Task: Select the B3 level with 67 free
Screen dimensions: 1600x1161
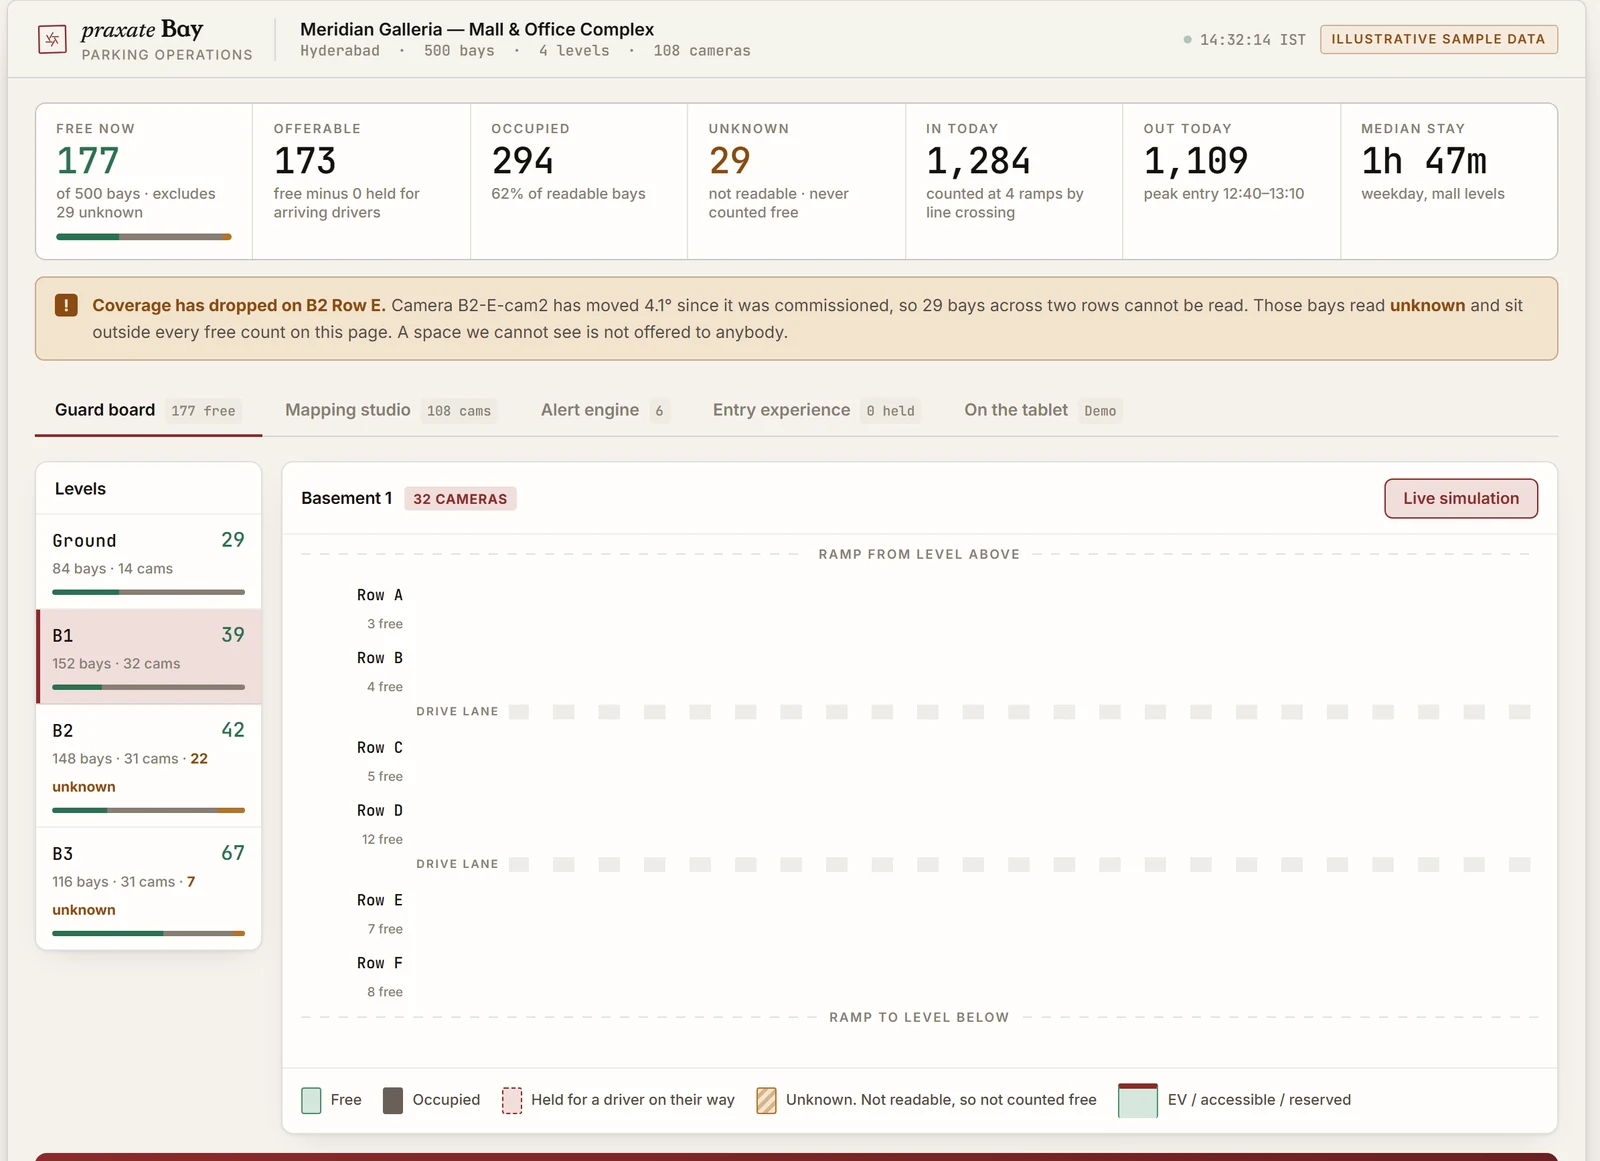Action: 149,888
